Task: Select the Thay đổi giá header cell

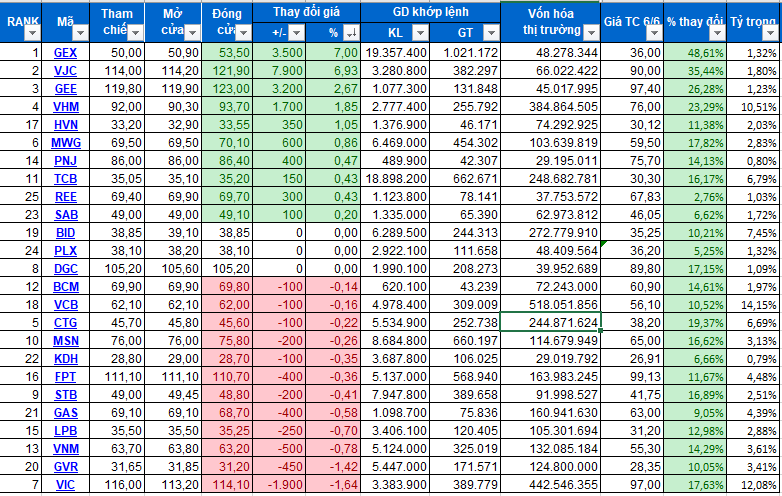Action: pos(306,12)
